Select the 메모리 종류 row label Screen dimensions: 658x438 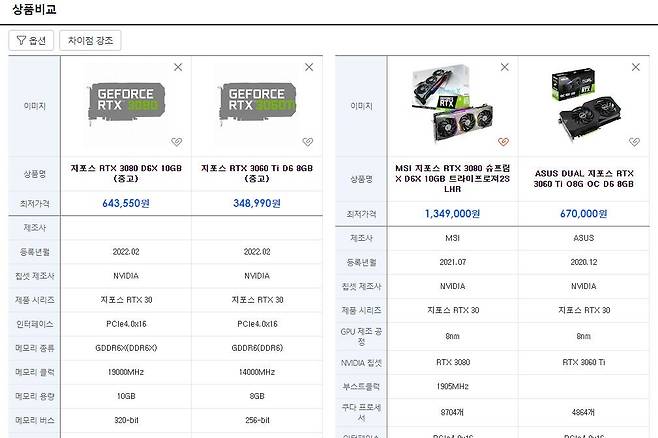tap(35, 348)
